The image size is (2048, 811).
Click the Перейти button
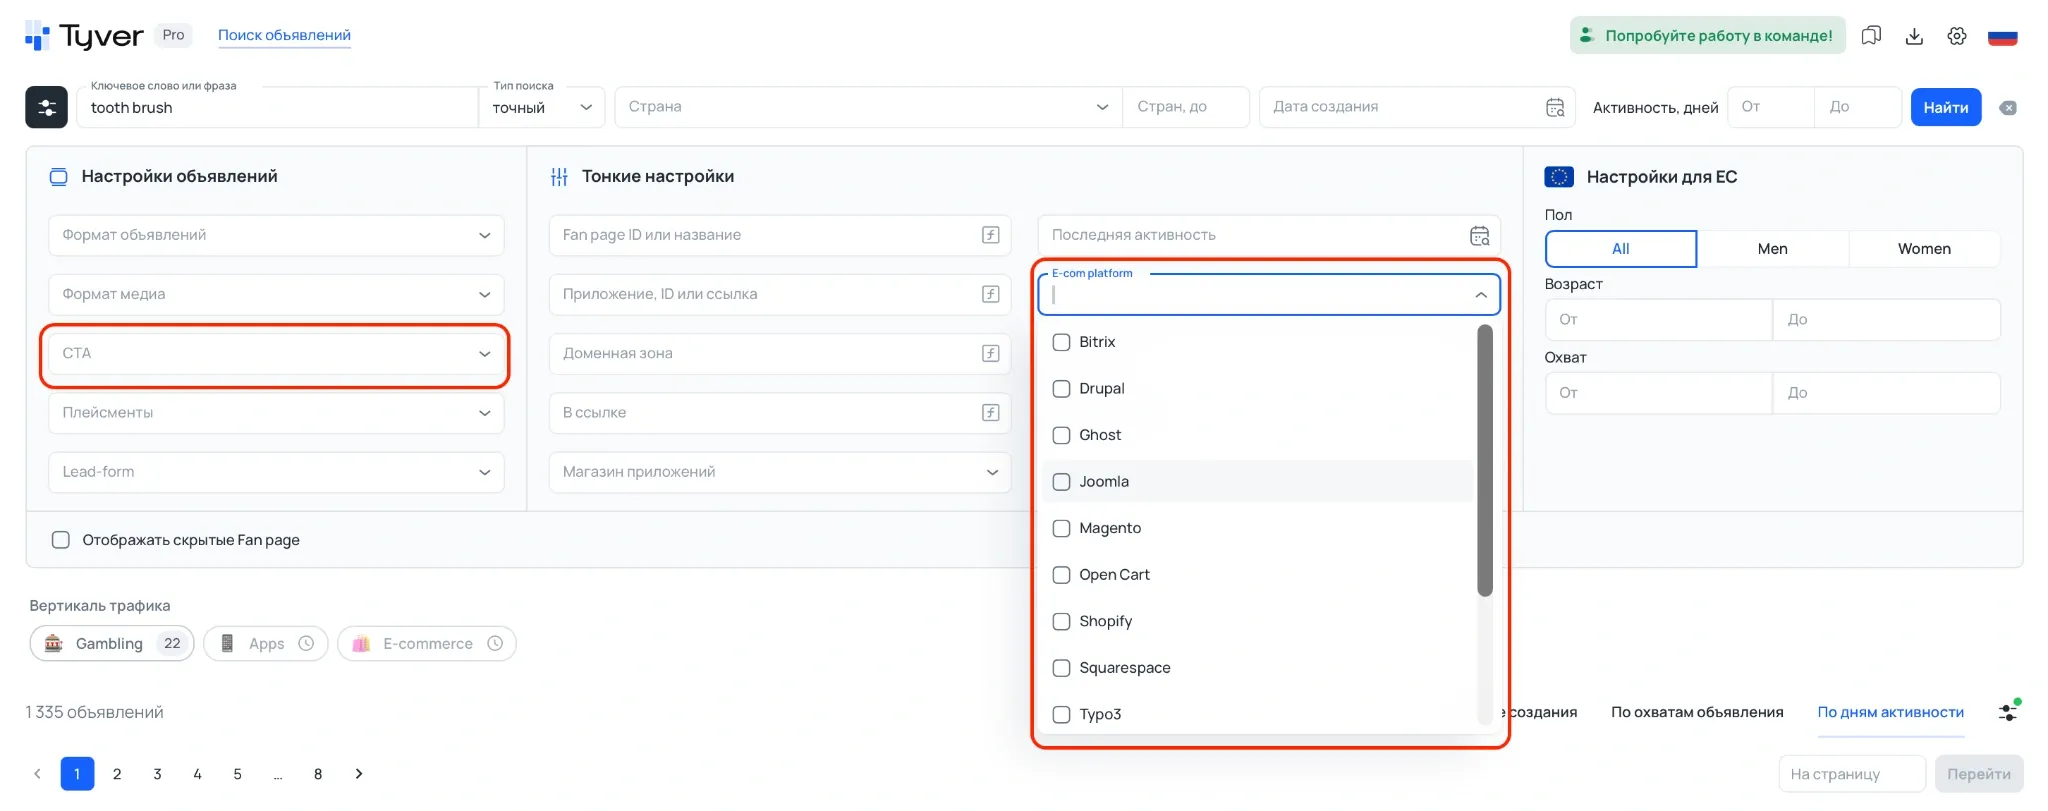point(1979,774)
